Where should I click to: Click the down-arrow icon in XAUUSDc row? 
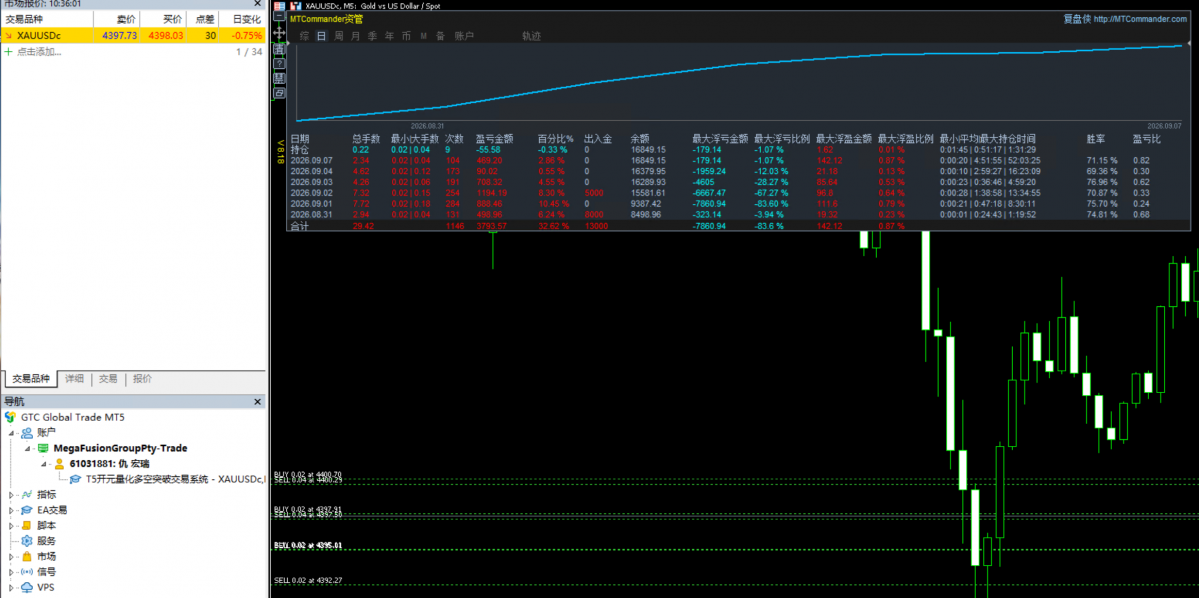click(8, 35)
